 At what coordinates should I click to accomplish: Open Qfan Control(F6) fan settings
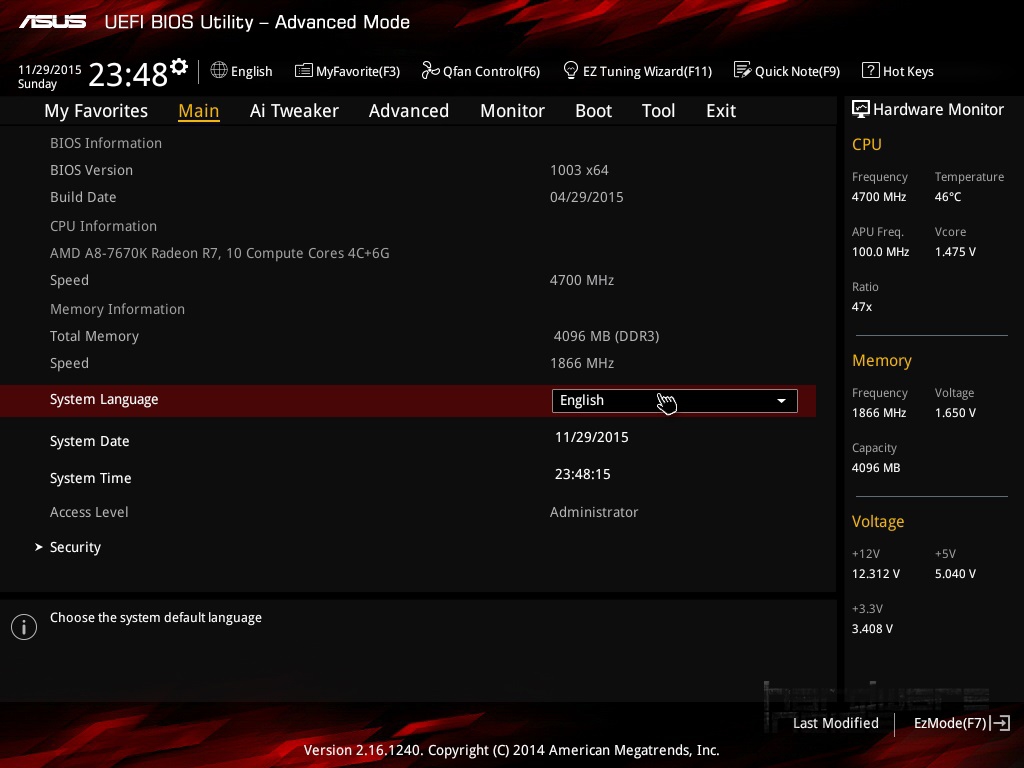pyautogui.click(x=481, y=71)
